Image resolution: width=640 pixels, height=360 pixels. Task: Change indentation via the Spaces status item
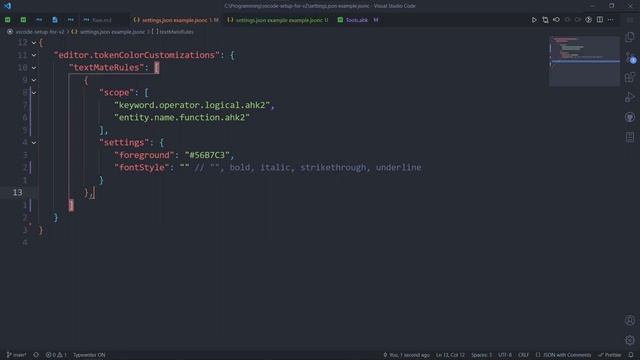pos(482,355)
